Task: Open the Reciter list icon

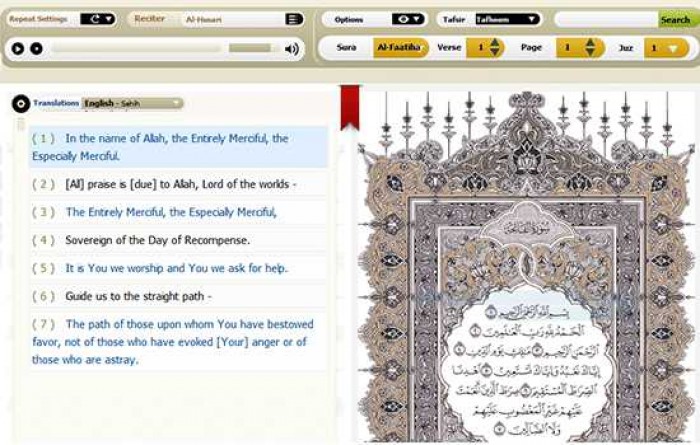Action: (x=294, y=19)
